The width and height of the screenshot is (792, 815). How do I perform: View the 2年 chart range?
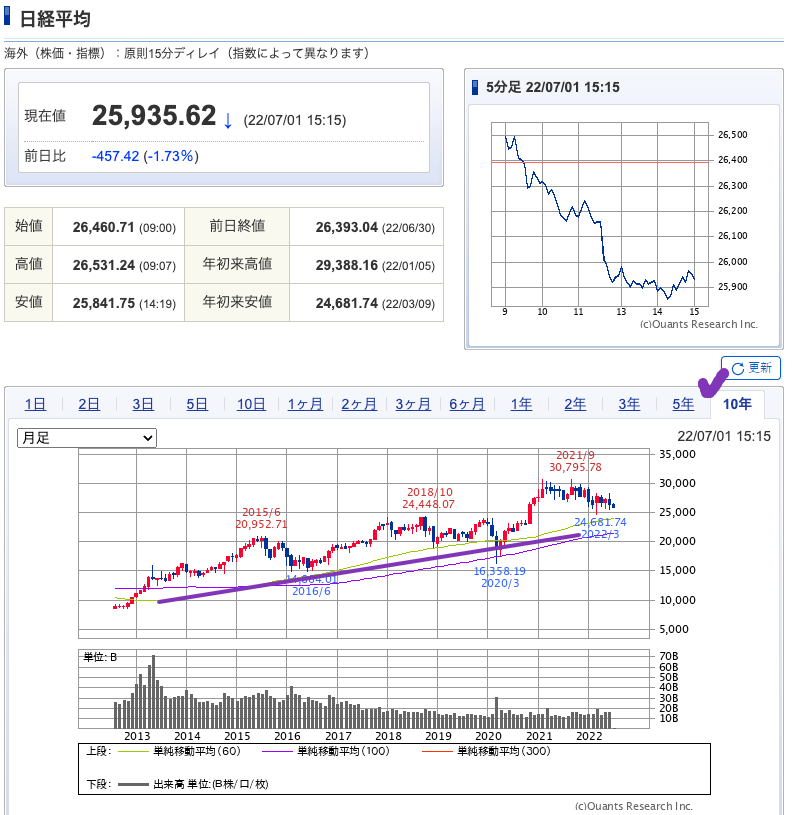pyautogui.click(x=575, y=404)
